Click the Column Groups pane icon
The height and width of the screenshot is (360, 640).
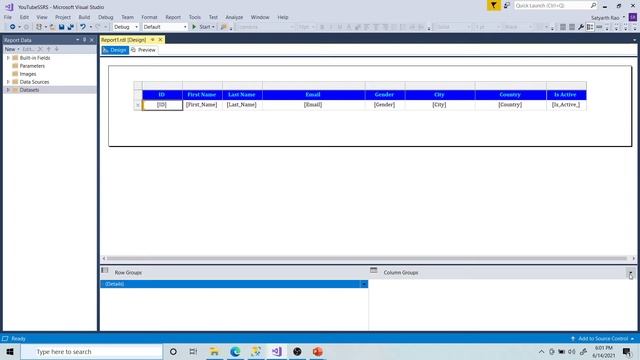point(373,270)
